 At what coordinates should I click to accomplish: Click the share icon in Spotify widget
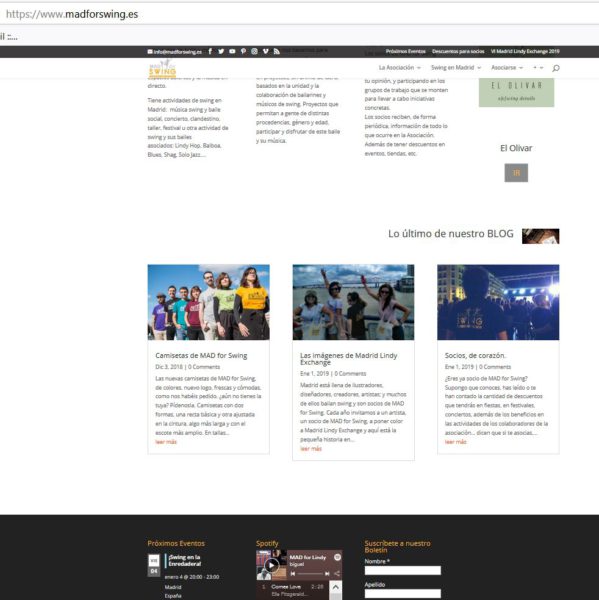337,573
